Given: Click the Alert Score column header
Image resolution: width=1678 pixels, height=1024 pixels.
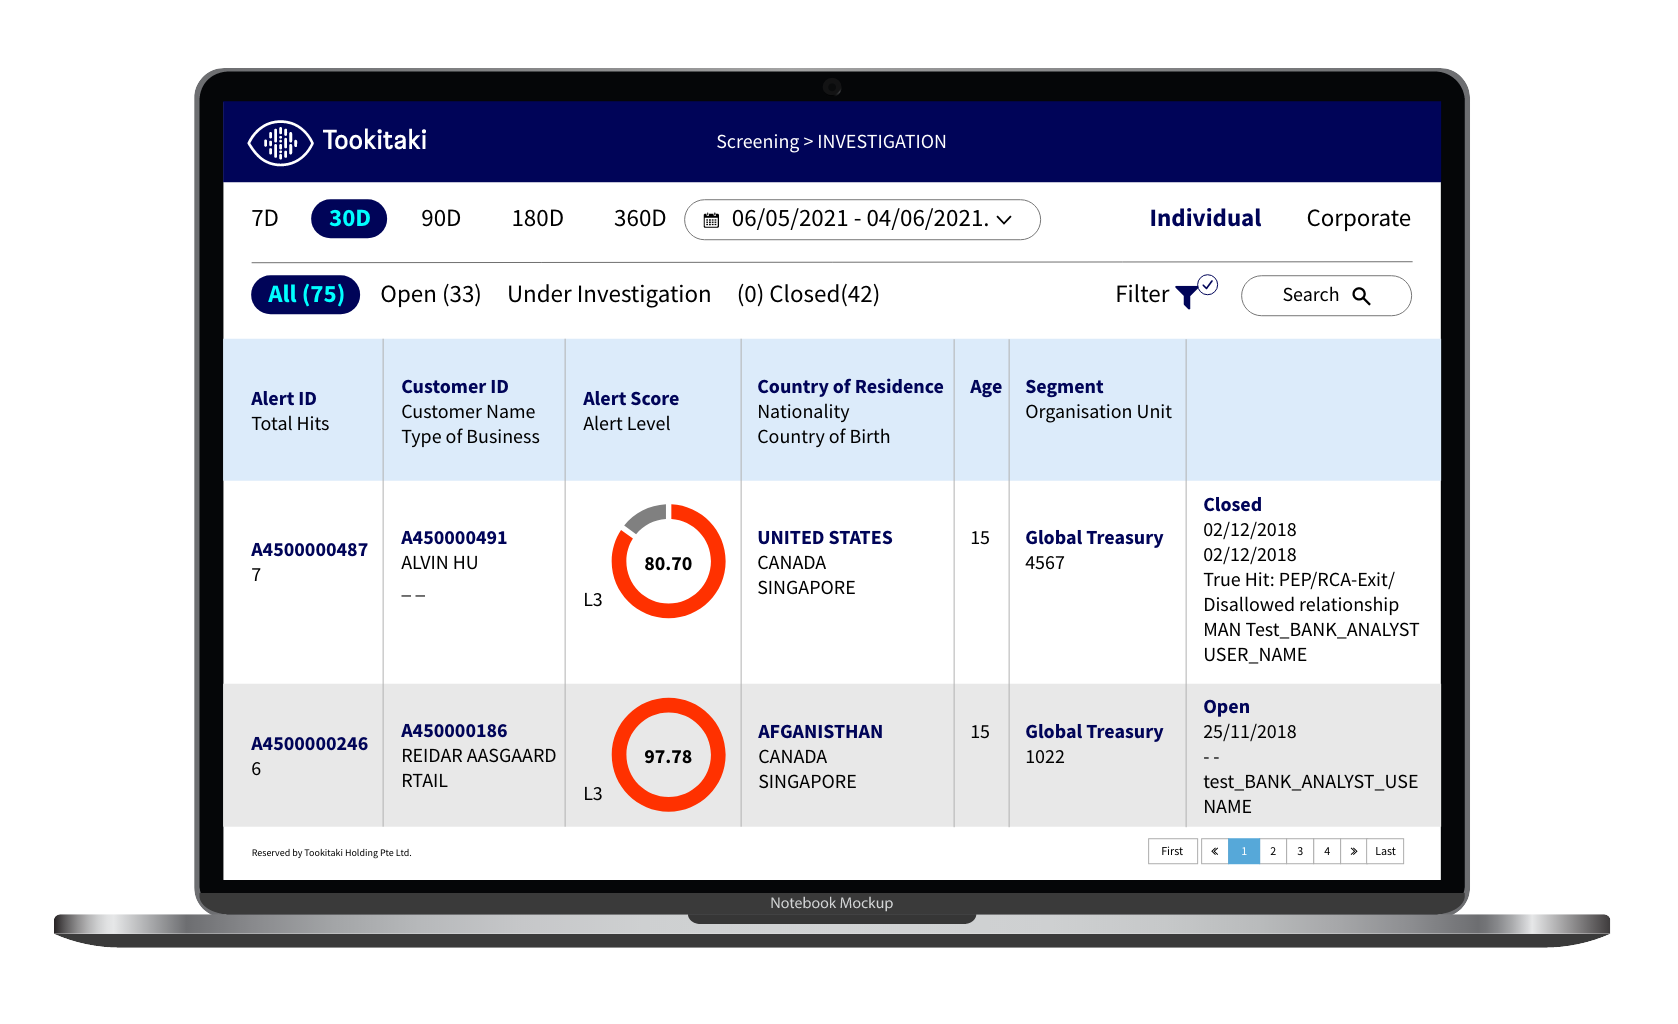Looking at the screenshot, I should (630, 399).
